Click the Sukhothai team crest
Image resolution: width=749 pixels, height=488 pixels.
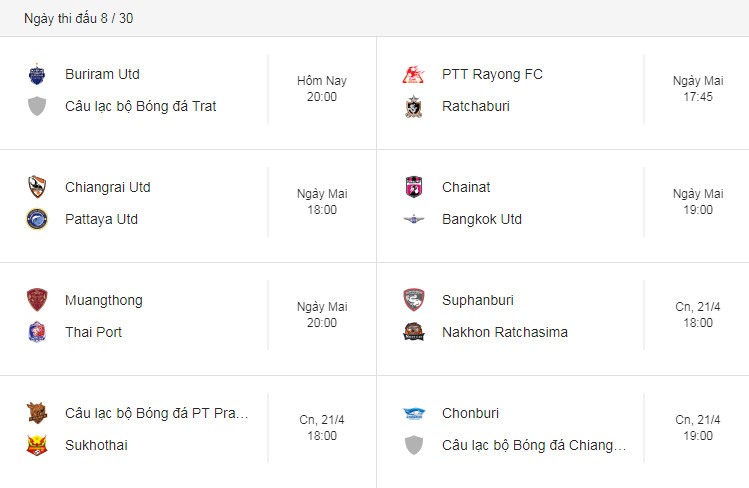[x=37, y=445]
